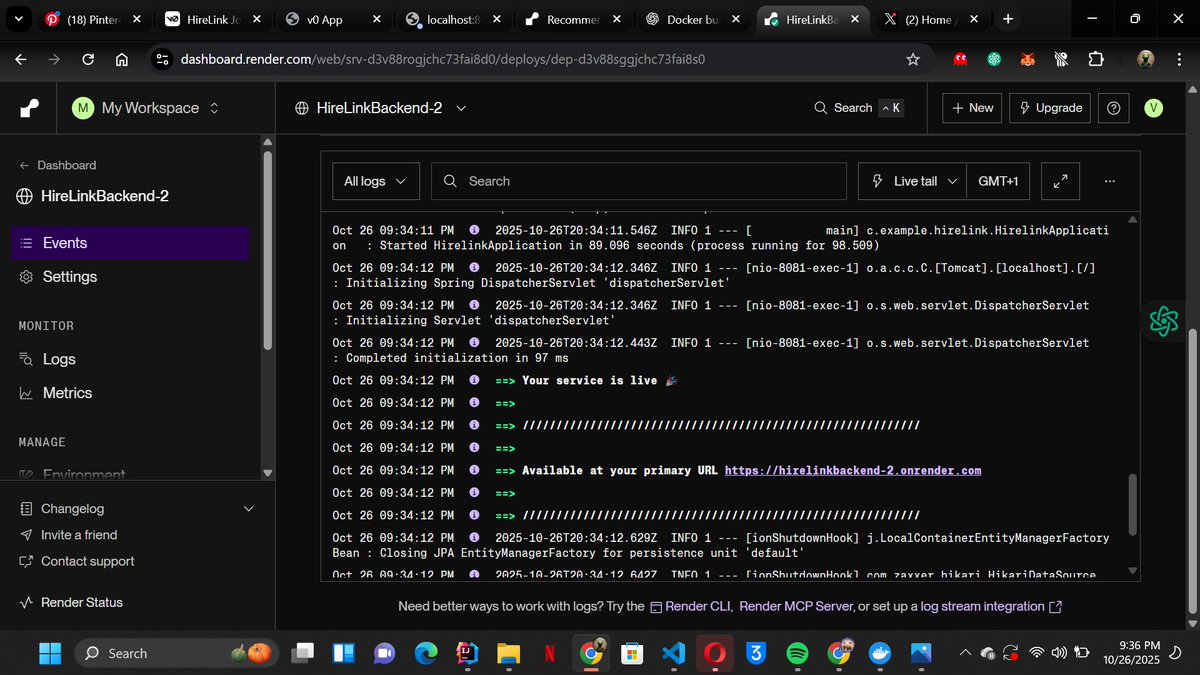Screen dimensions: 1200x675
Task: Launch Visual Studio Code from taskbar
Action: click(673, 653)
